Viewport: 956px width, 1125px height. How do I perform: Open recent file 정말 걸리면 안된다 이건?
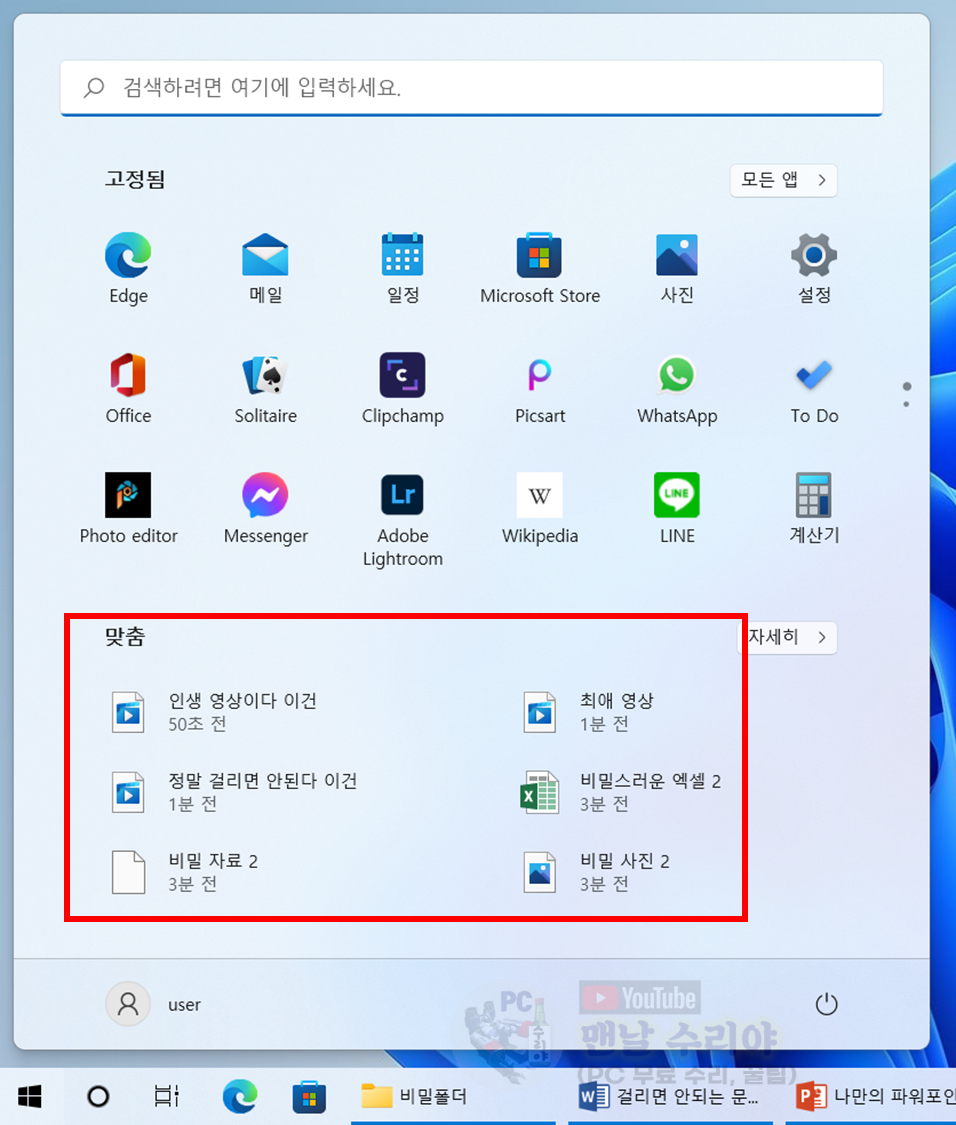click(235, 792)
